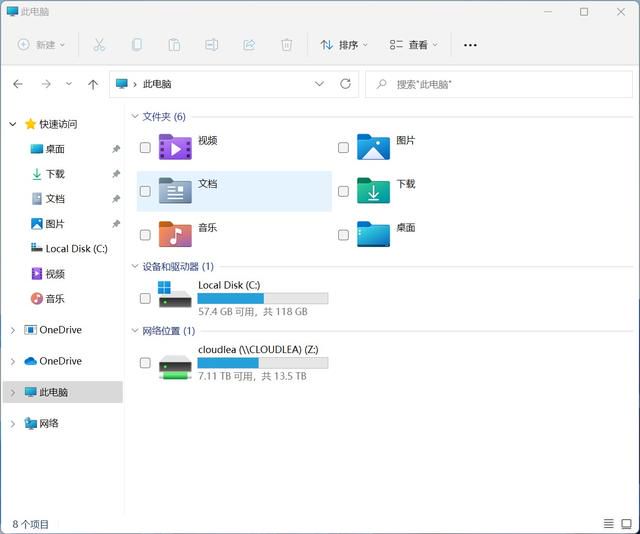Select 文档 in quick access sidebar

tap(55, 199)
